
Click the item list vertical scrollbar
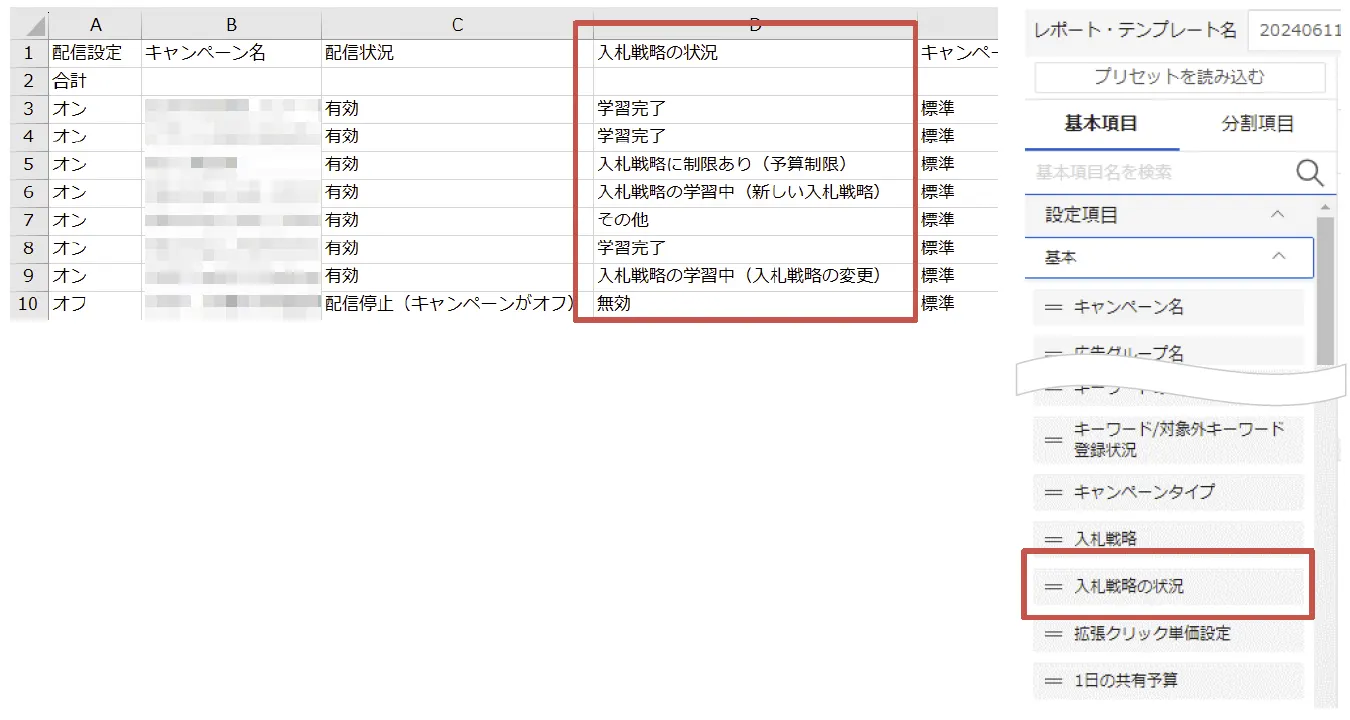pos(1325,290)
